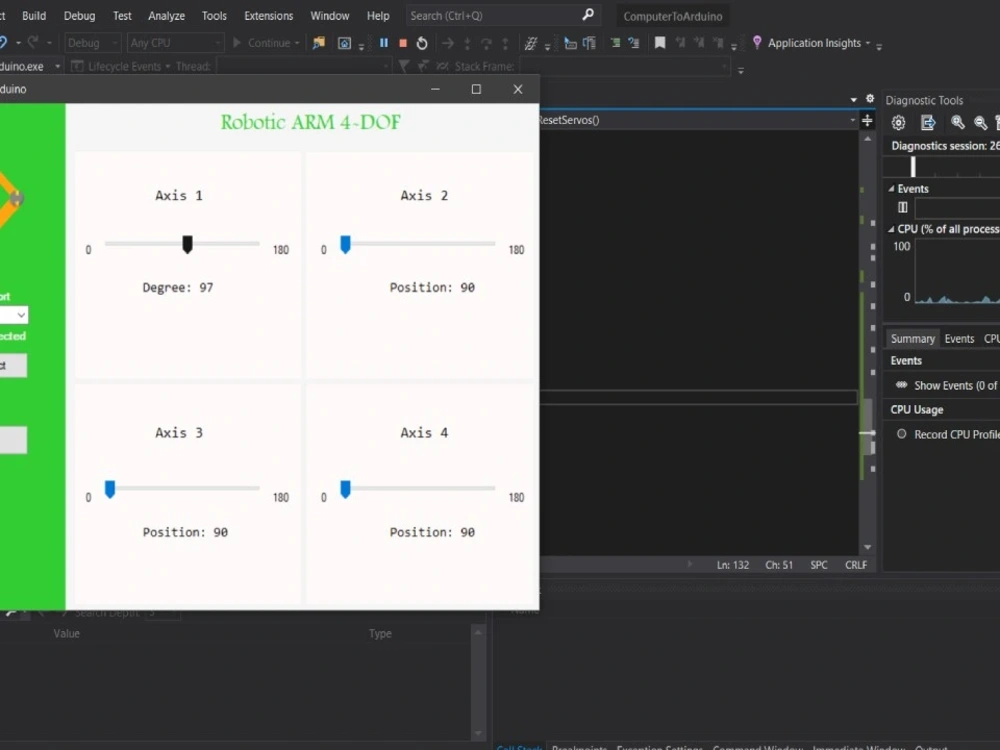The height and width of the screenshot is (750, 1000).
Task: Click the Break All pause icon
Action: [x=384, y=43]
